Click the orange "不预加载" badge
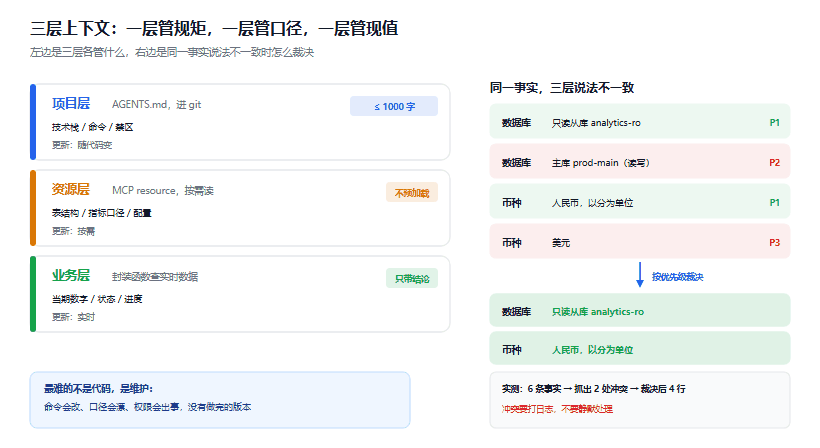This screenshot has height=448, width=820. click(412, 192)
